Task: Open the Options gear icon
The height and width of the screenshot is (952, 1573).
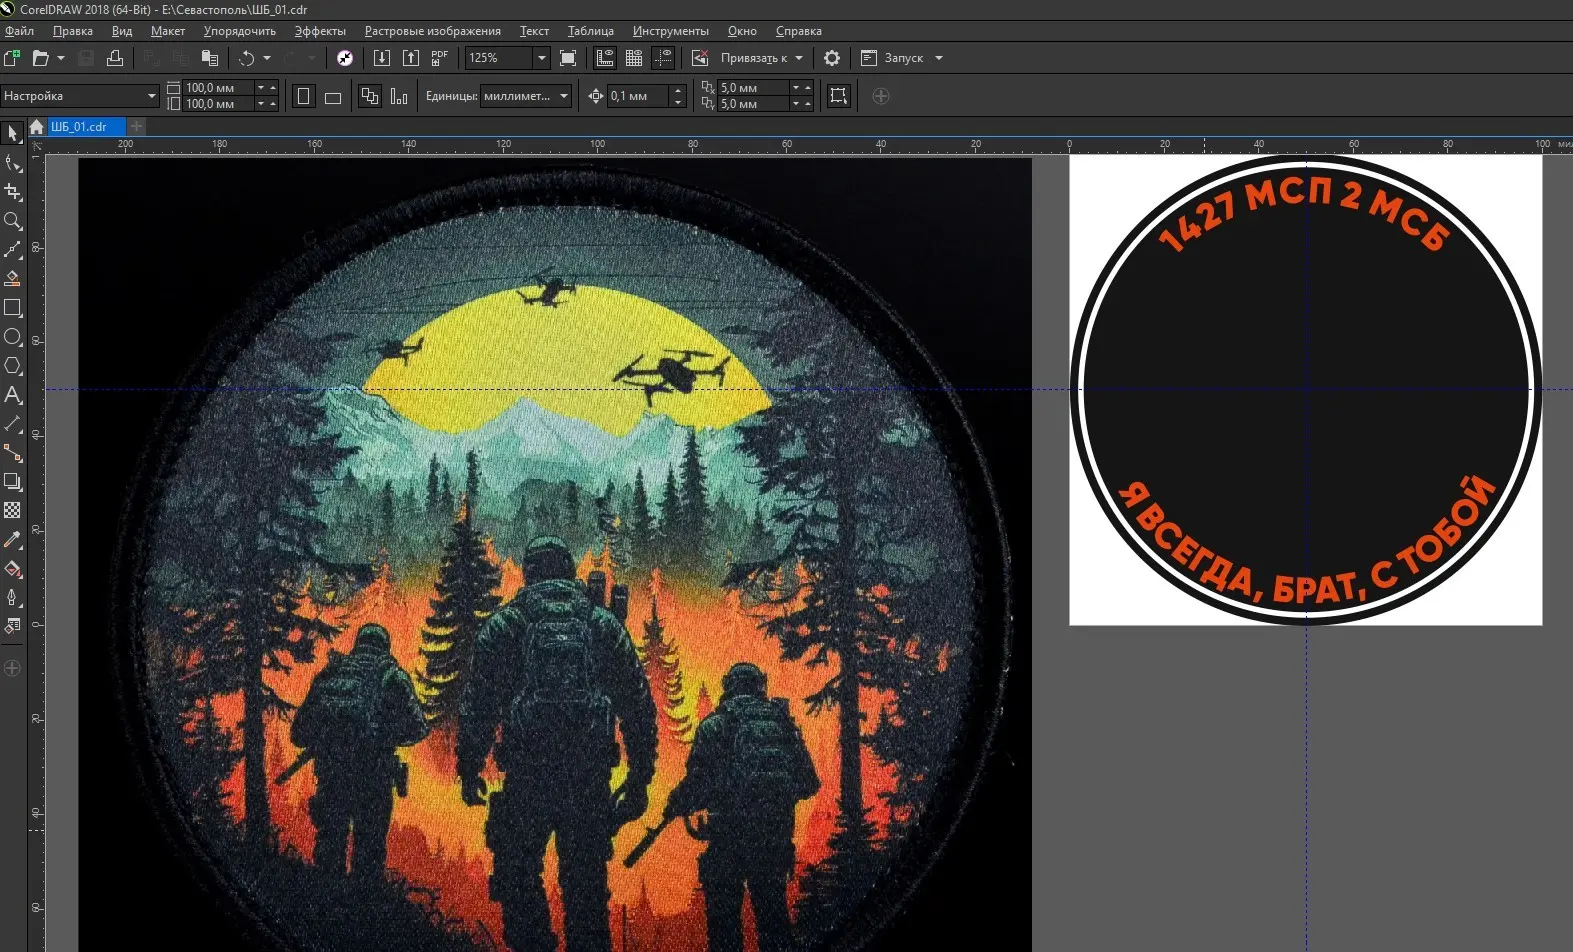Action: [832, 58]
